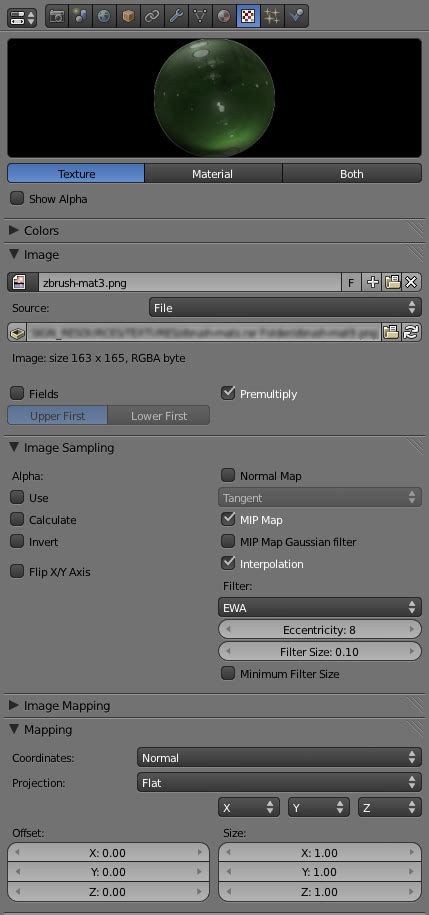Open the EWA filter dropdown
The width and height of the screenshot is (429, 915).
point(319,607)
